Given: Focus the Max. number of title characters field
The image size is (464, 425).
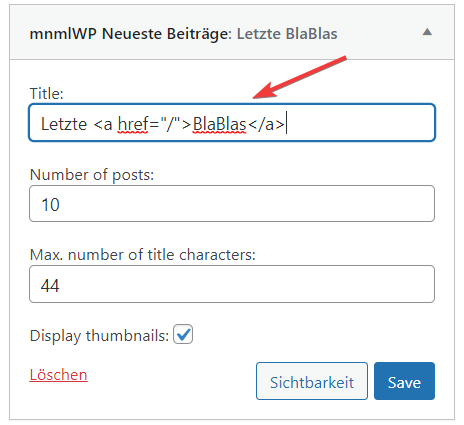Looking at the screenshot, I should pos(232,284).
